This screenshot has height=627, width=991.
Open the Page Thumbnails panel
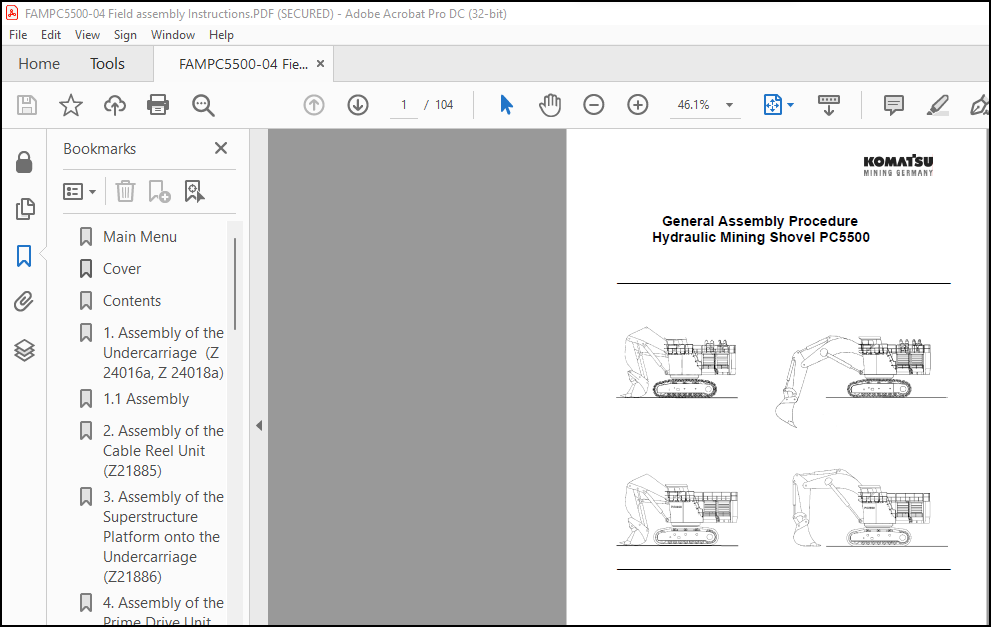point(24,209)
